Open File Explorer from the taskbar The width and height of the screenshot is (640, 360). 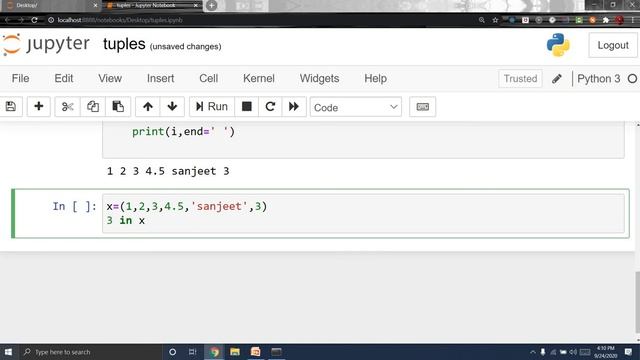[x=235, y=352]
